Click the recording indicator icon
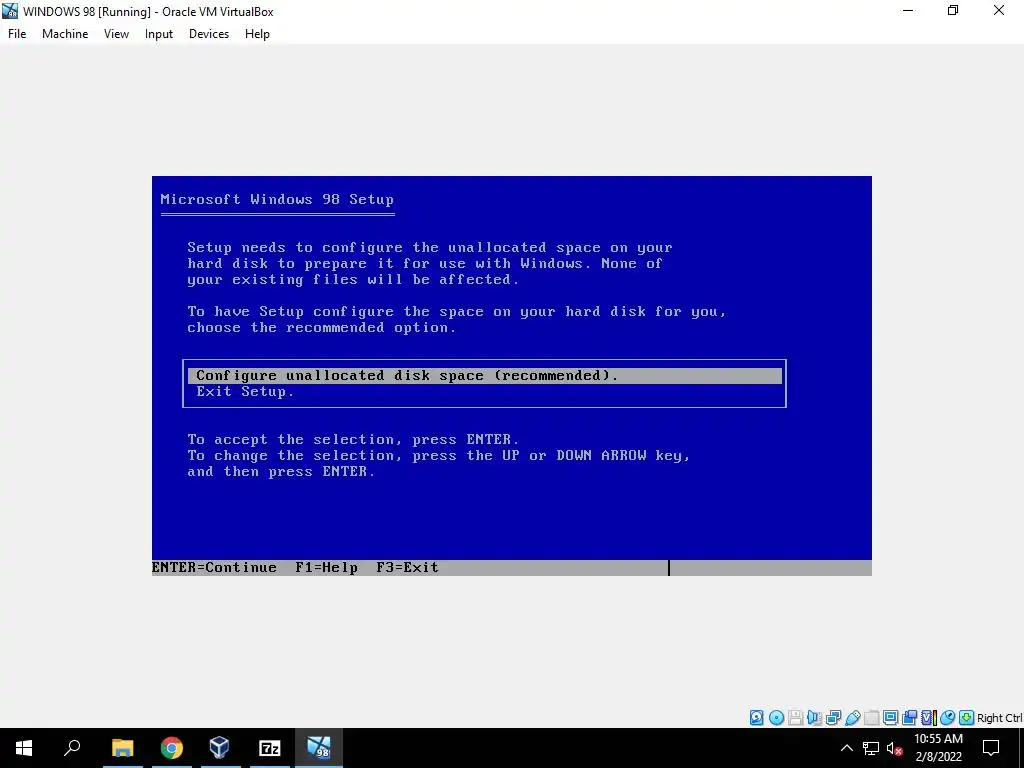Image resolution: width=1024 pixels, height=768 pixels. pos(909,718)
